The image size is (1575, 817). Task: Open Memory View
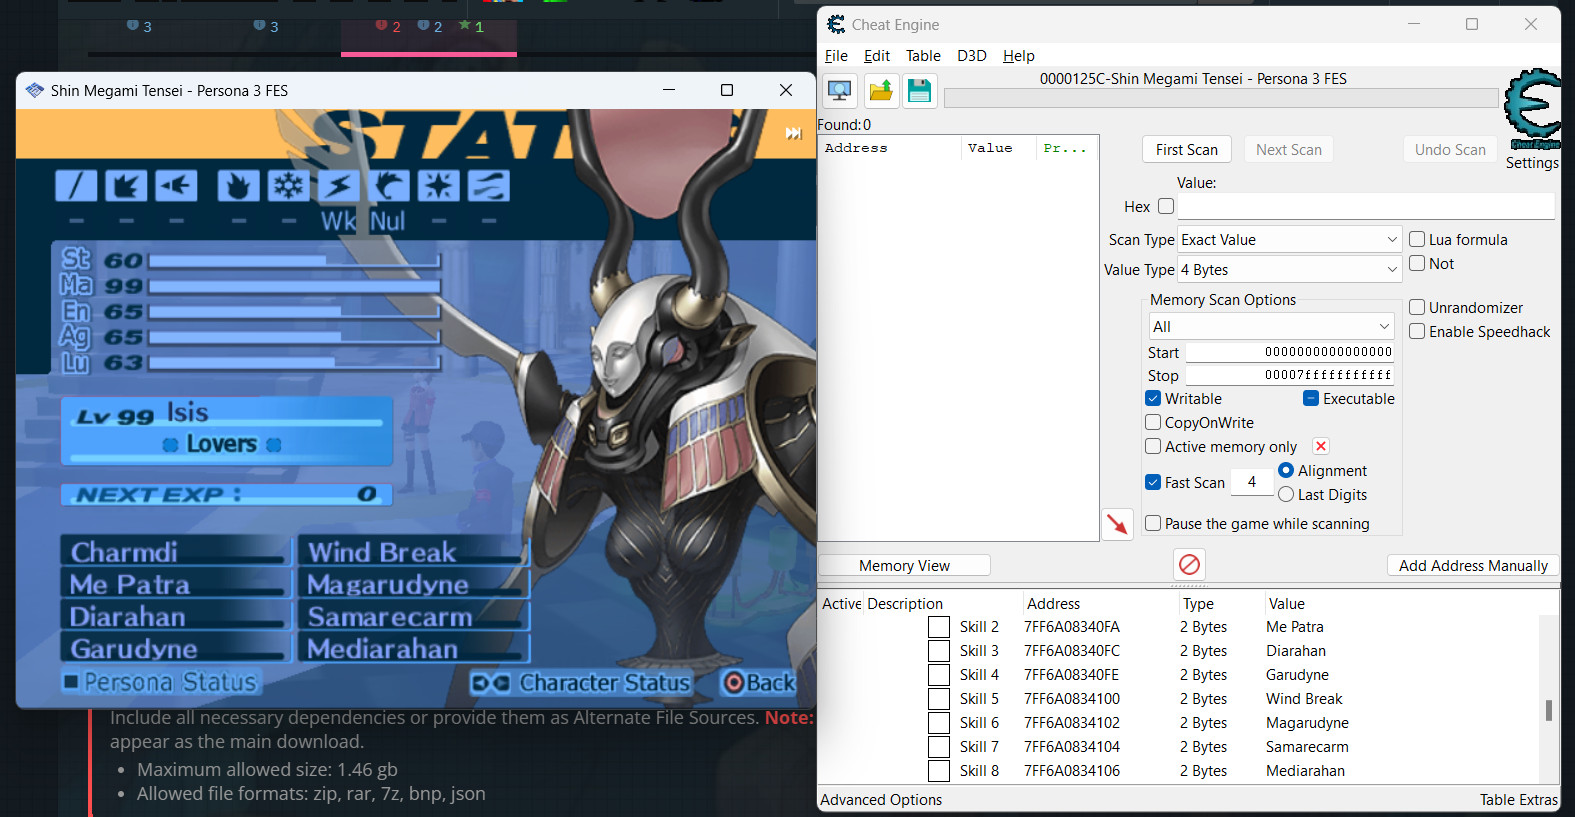click(905, 566)
